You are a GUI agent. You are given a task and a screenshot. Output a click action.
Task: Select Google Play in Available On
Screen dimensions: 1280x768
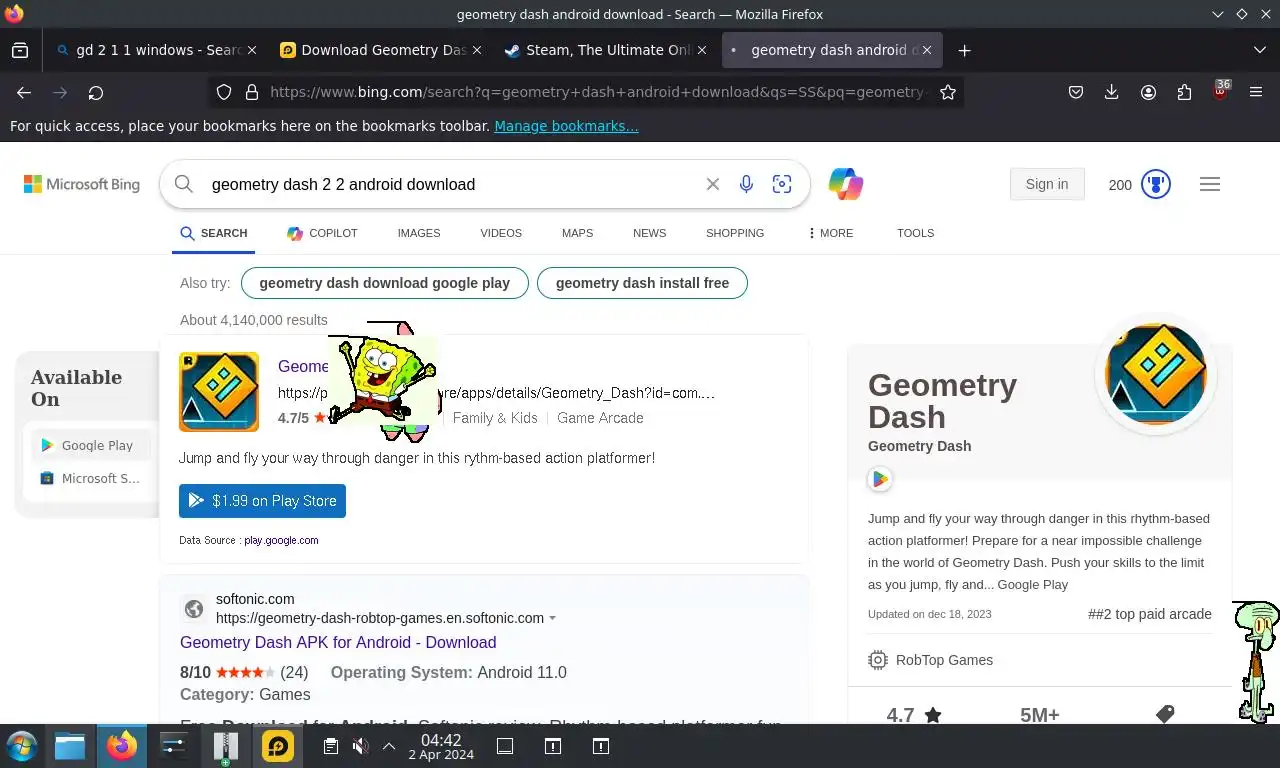[x=88, y=445]
